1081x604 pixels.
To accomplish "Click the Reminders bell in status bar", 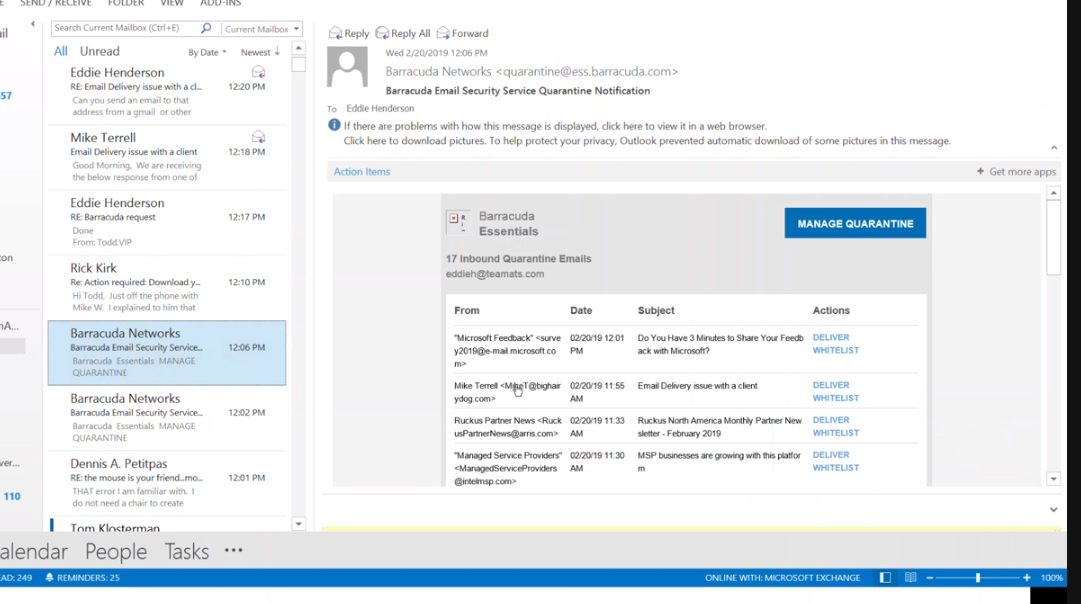I will 49,578.
